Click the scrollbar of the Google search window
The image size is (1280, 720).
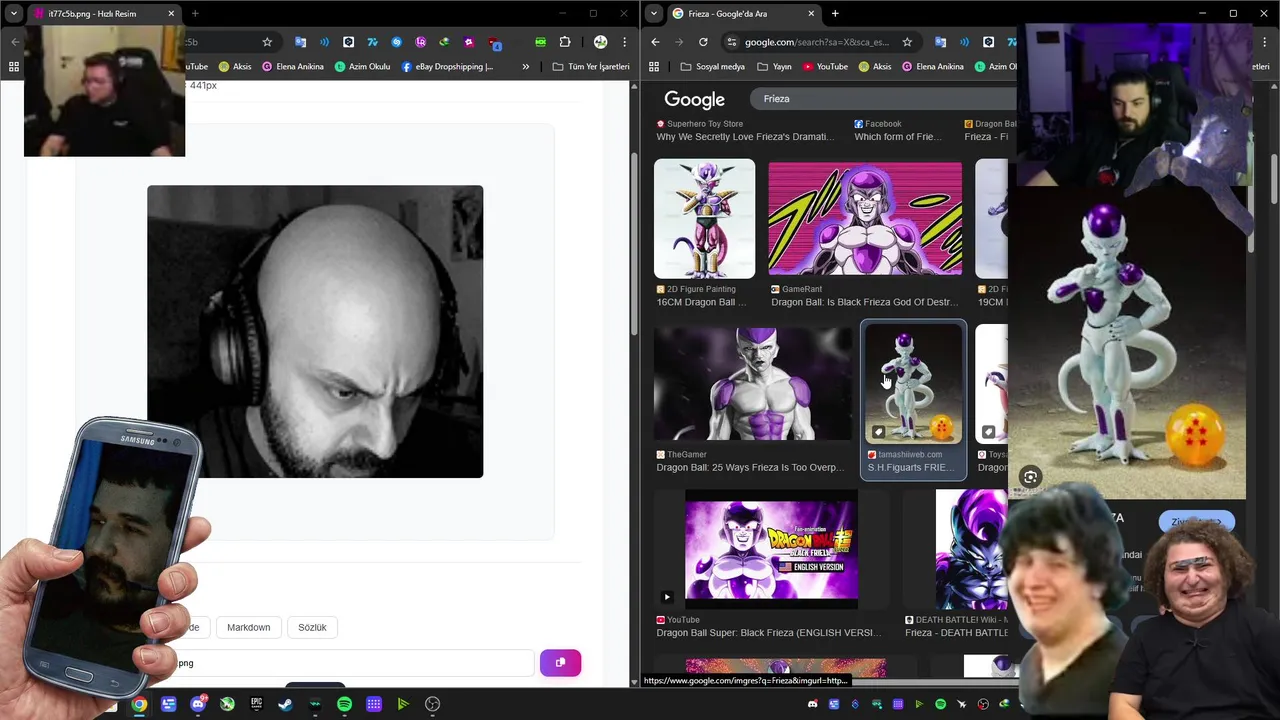pos(1275,180)
